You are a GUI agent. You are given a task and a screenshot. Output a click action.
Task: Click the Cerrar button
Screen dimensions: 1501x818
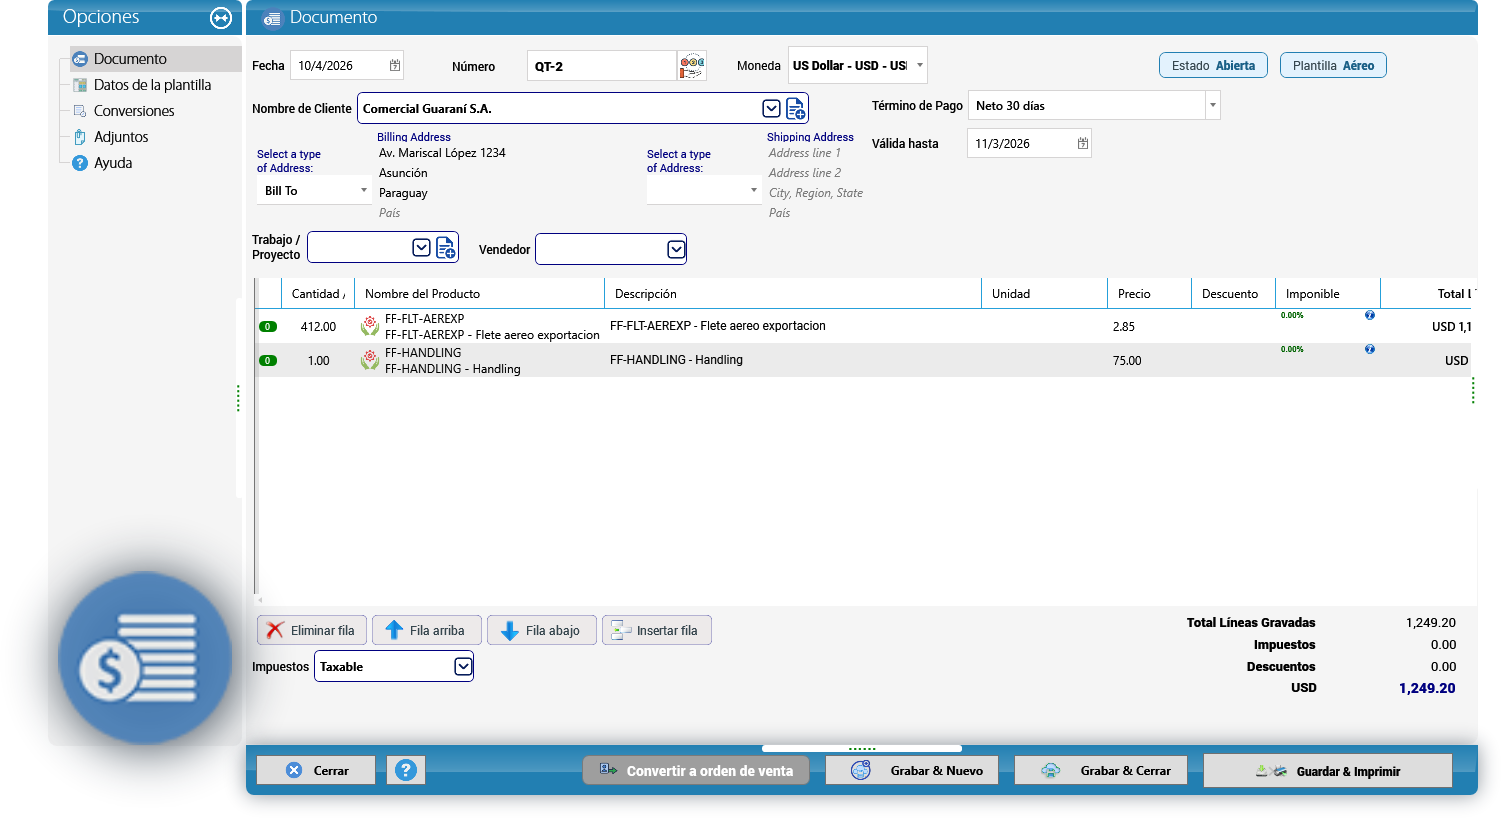pos(316,770)
